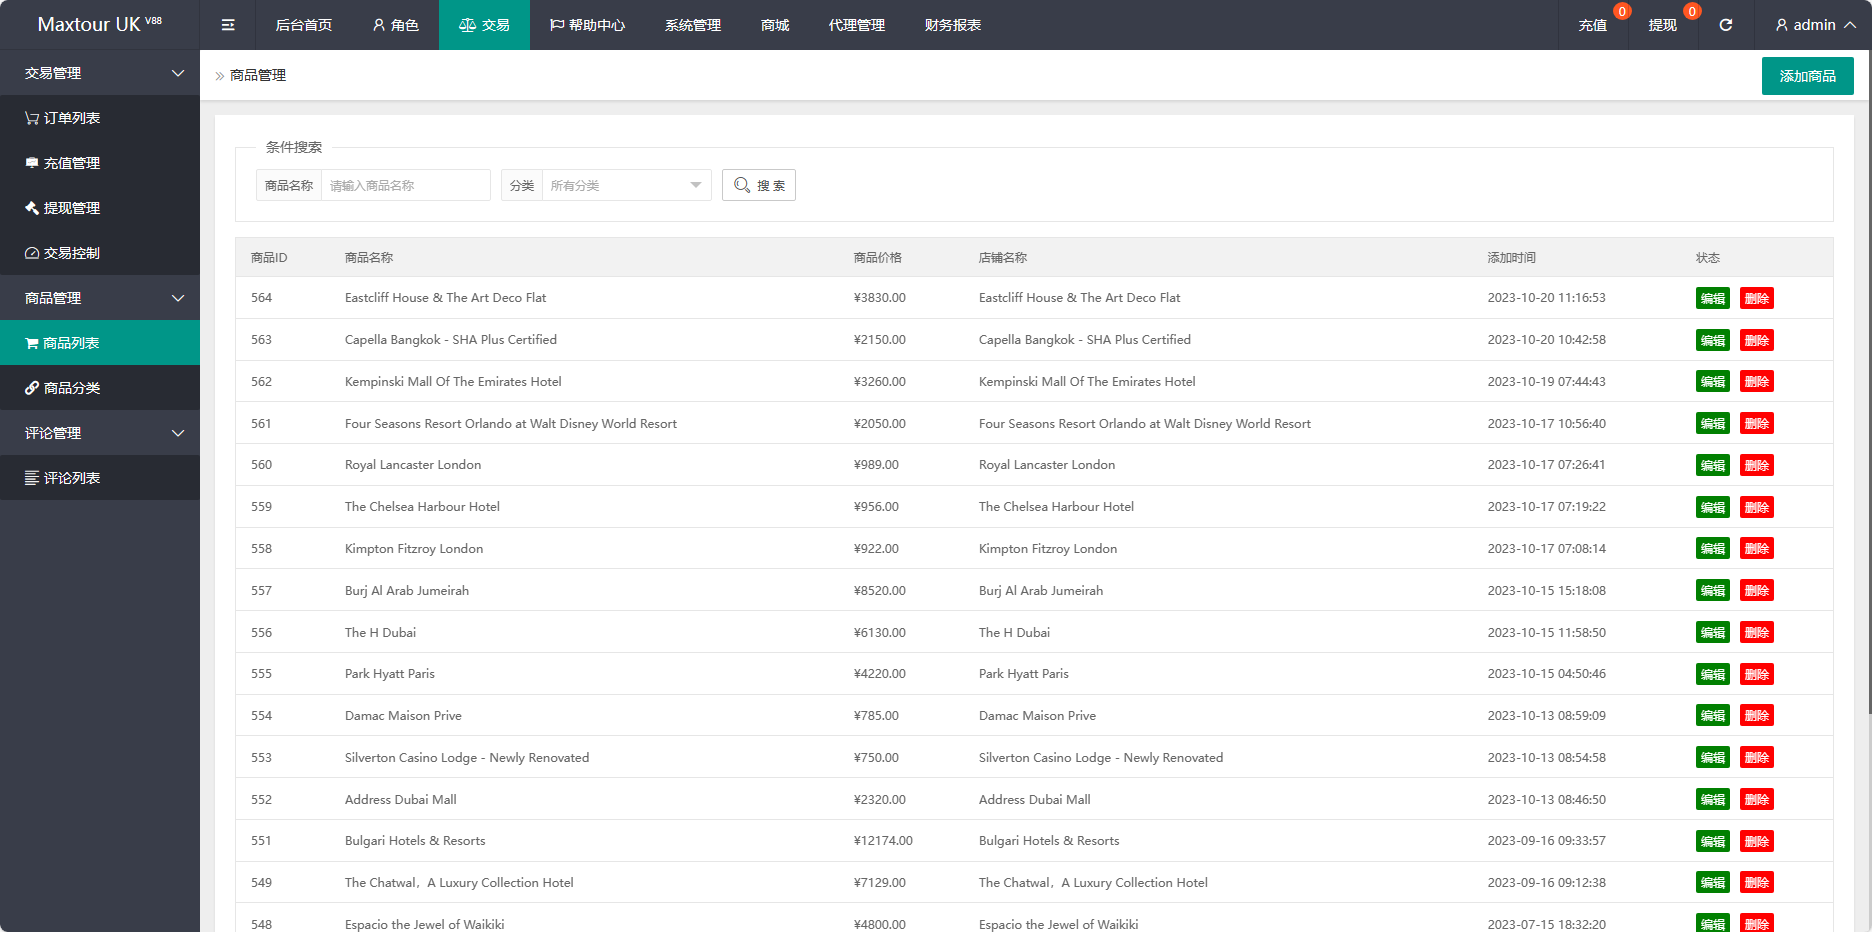Delete product 554 Damac Maison Prive
This screenshot has height=932, width=1872.
(x=1757, y=716)
